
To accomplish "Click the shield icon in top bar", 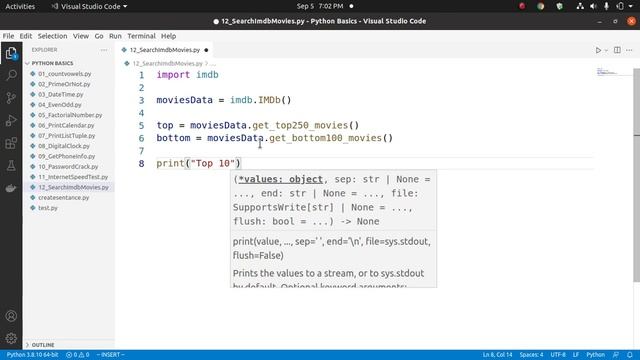I will coord(560,6).
